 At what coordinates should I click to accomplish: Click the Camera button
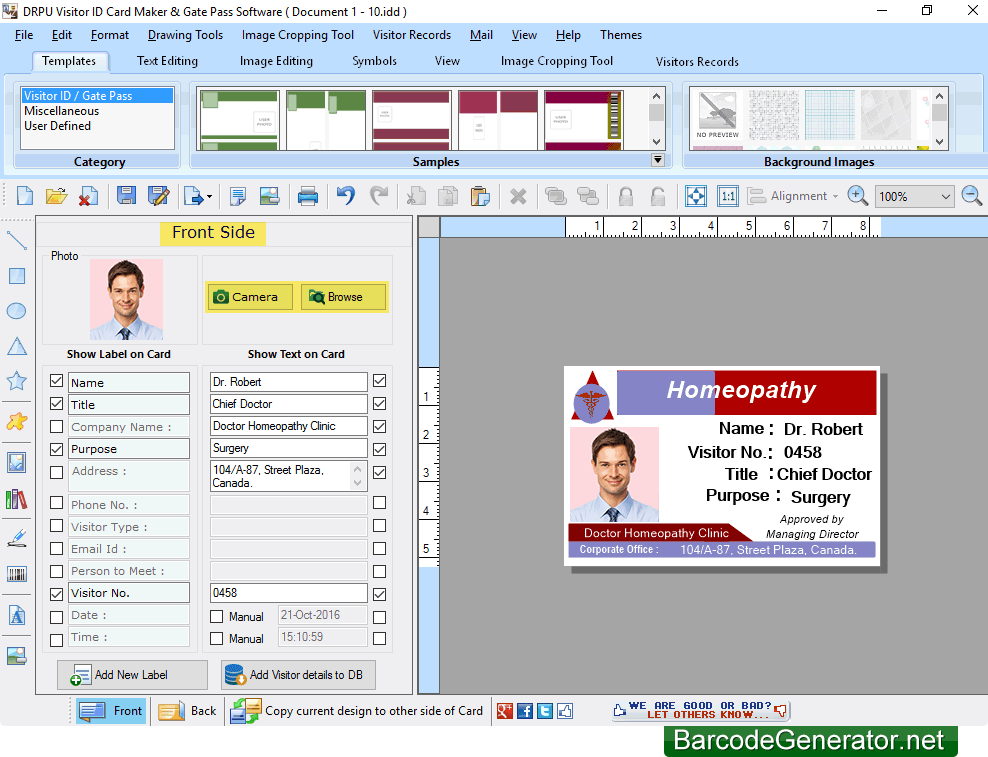click(250, 297)
